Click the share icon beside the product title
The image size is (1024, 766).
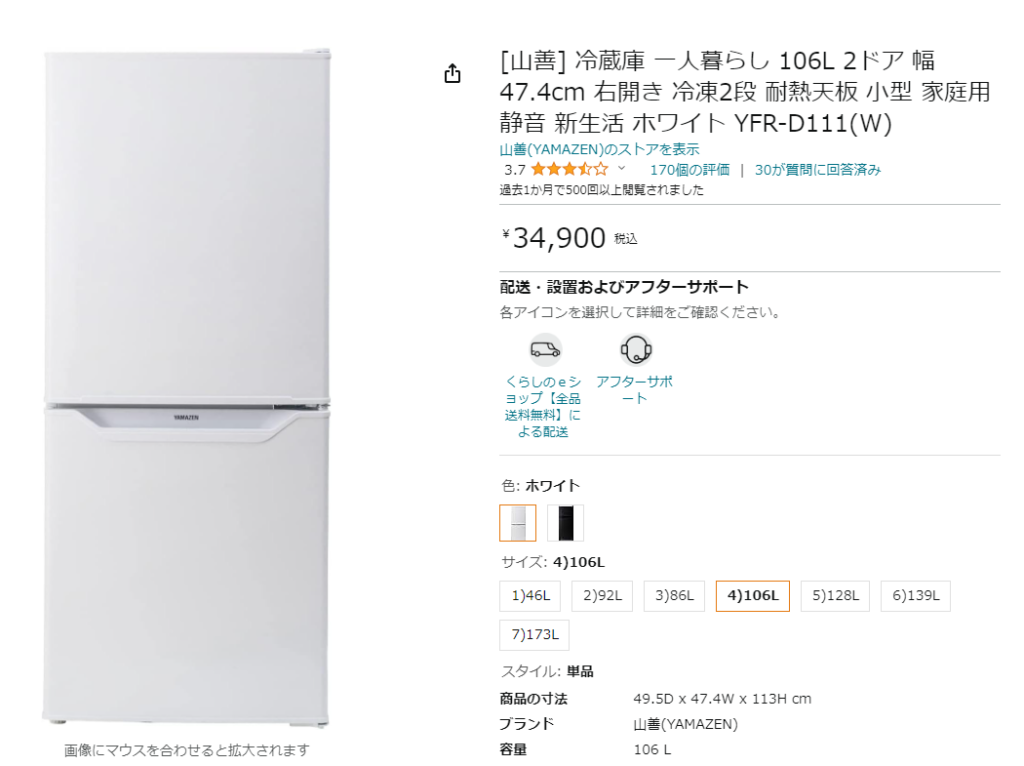(x=452, y=74)
